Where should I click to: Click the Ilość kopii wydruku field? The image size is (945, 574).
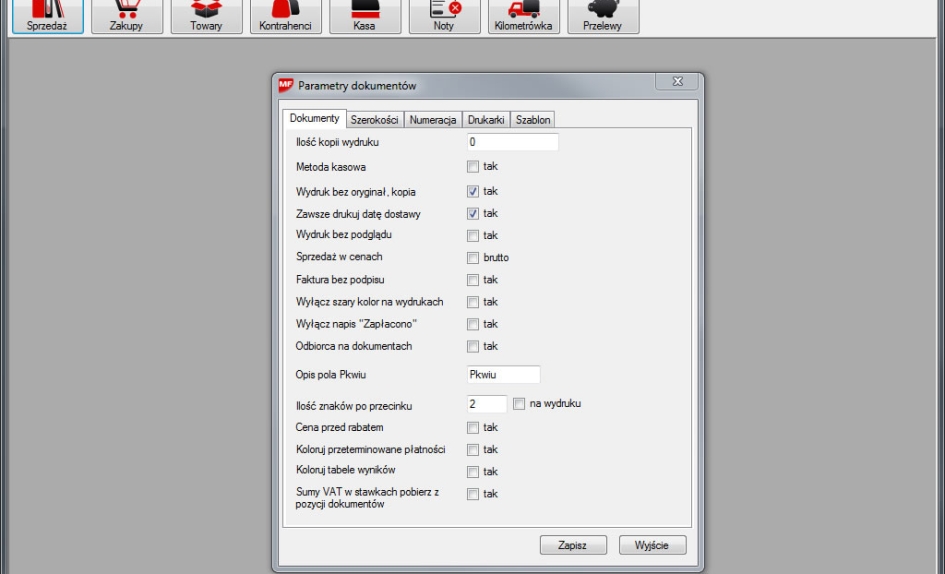tap(511, 143)
